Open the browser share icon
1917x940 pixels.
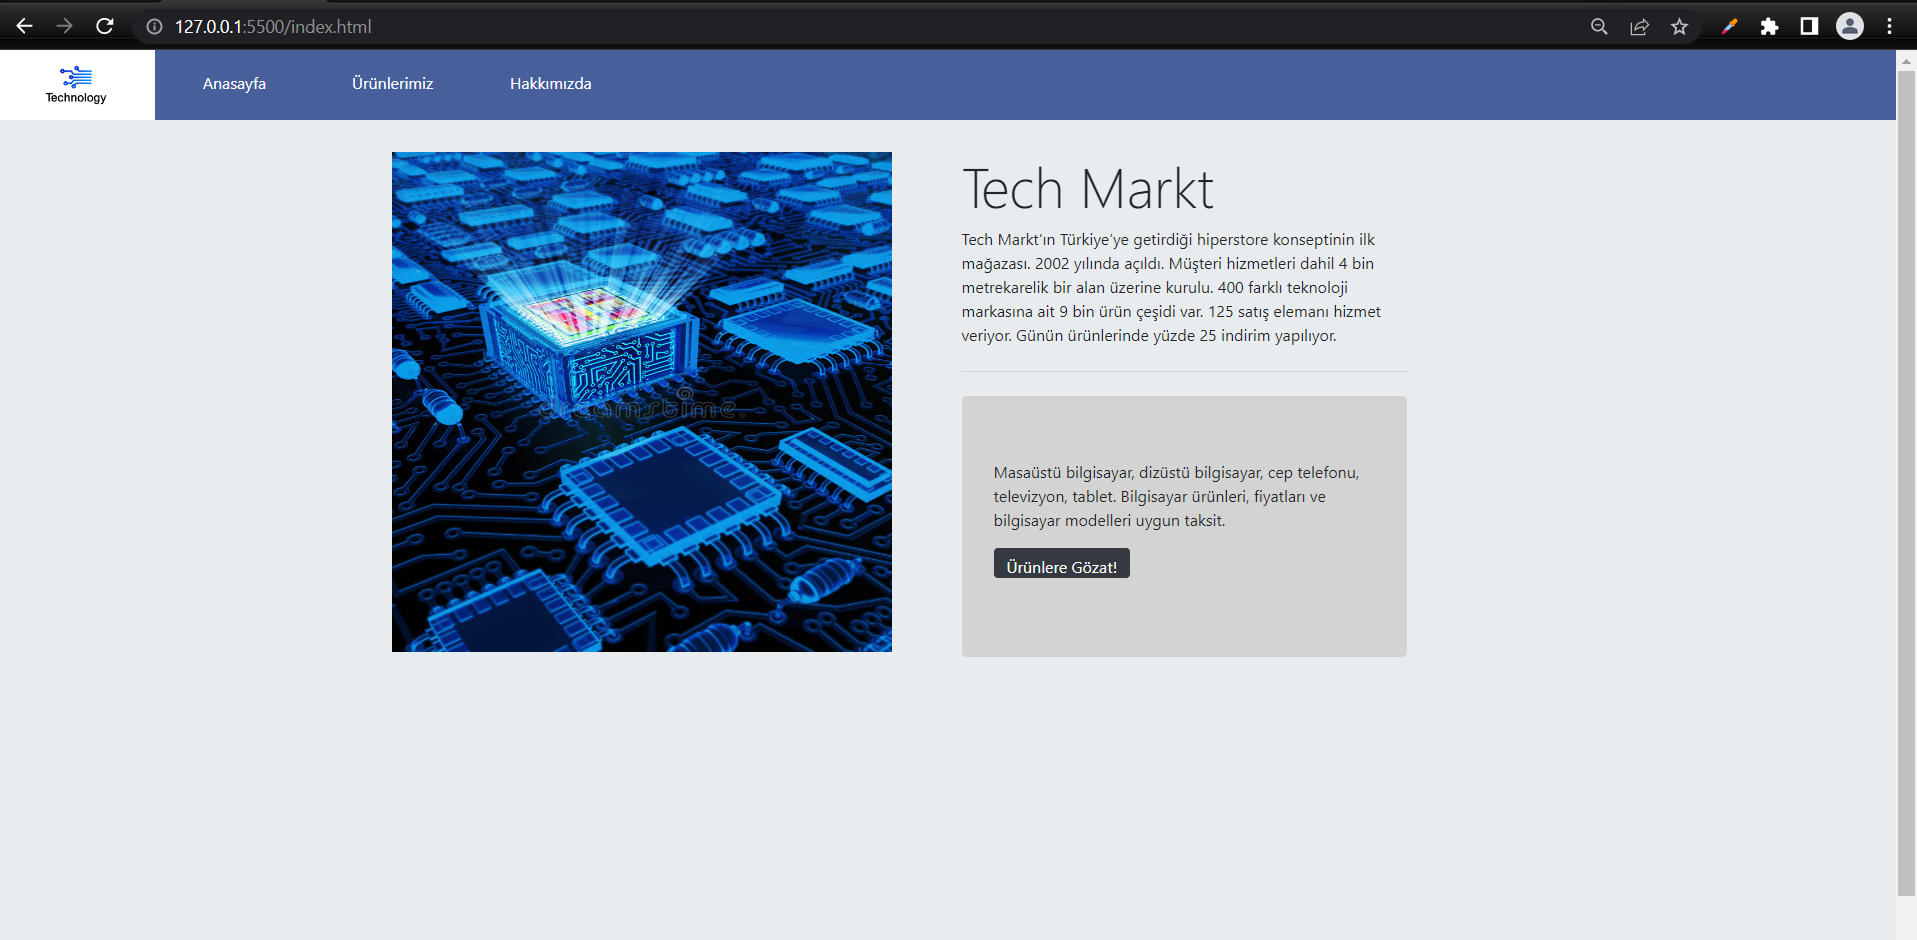[1639, 26]
